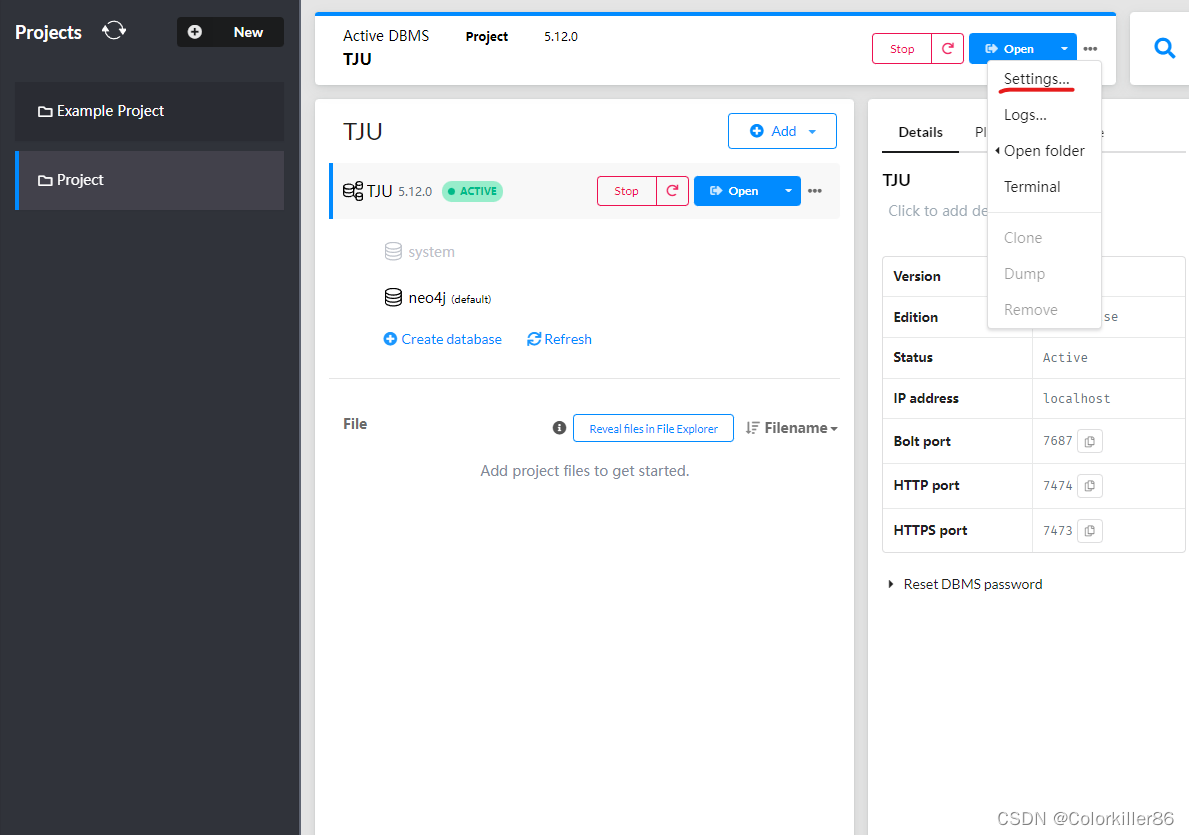
Task: Expand the Reset DBMS password section
Action: coord(965,583)
